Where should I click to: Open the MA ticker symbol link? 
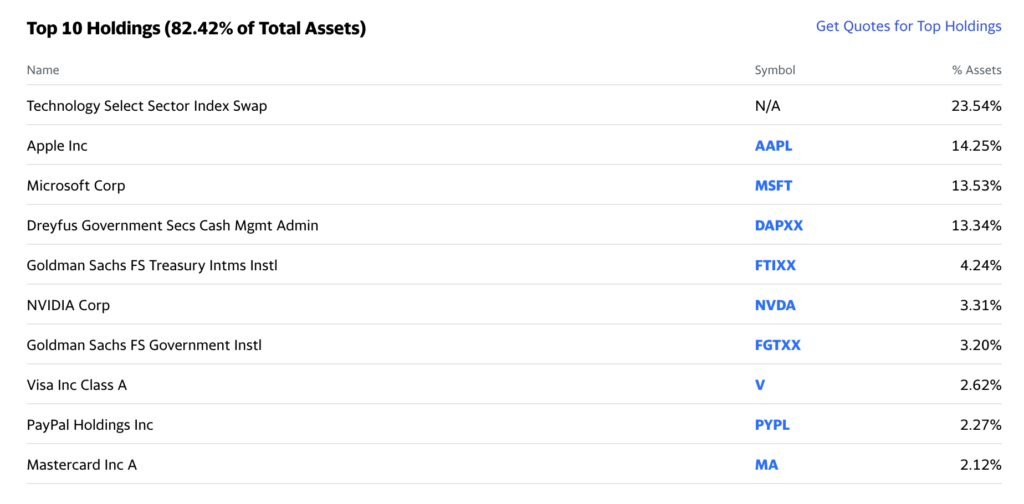766,465
